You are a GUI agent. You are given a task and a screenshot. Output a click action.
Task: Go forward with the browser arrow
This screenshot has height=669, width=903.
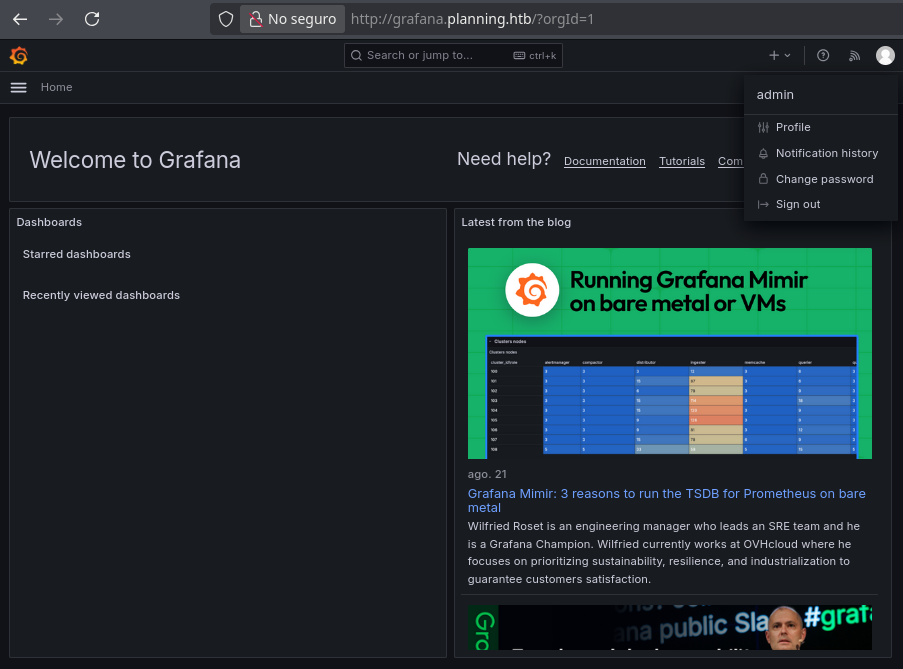pyautogui.click(x=56, y=19)
